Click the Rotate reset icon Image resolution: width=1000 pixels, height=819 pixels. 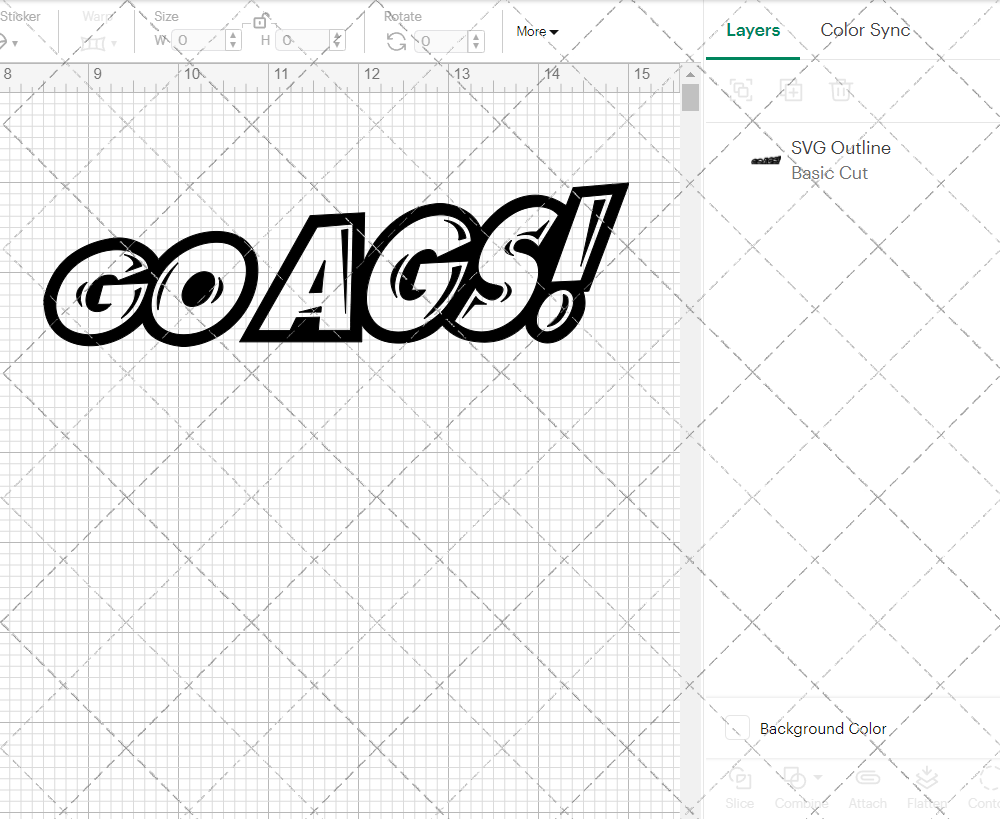tap(397, 40)
